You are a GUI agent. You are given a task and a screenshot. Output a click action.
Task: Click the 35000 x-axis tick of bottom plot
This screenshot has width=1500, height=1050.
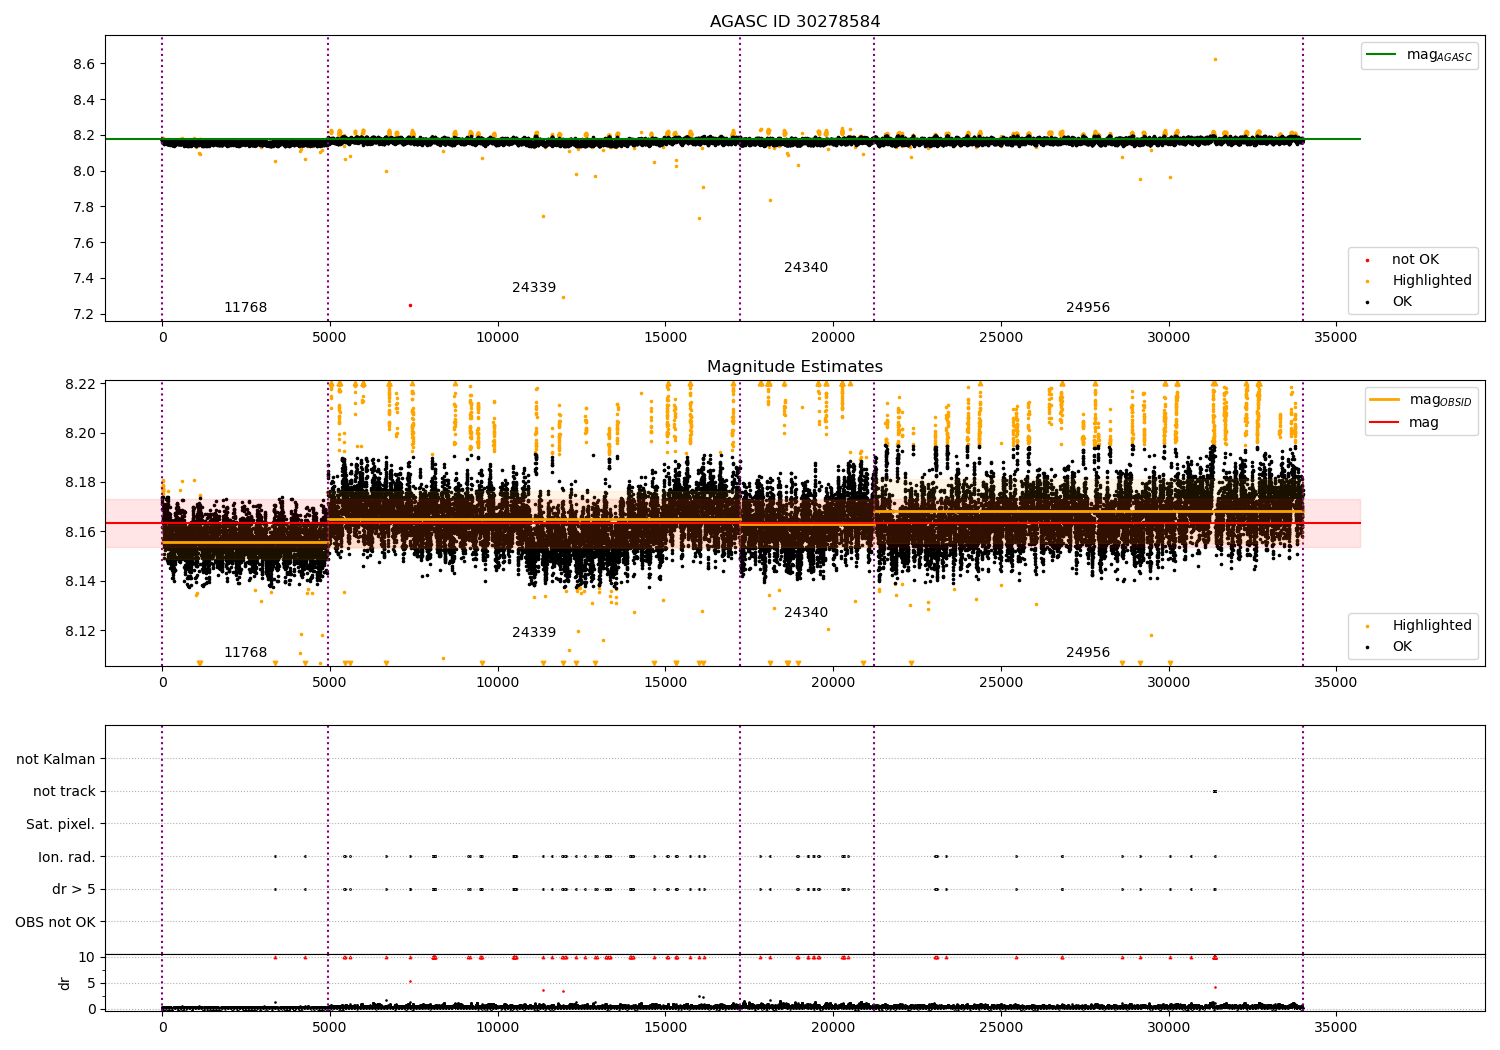1336,1027
